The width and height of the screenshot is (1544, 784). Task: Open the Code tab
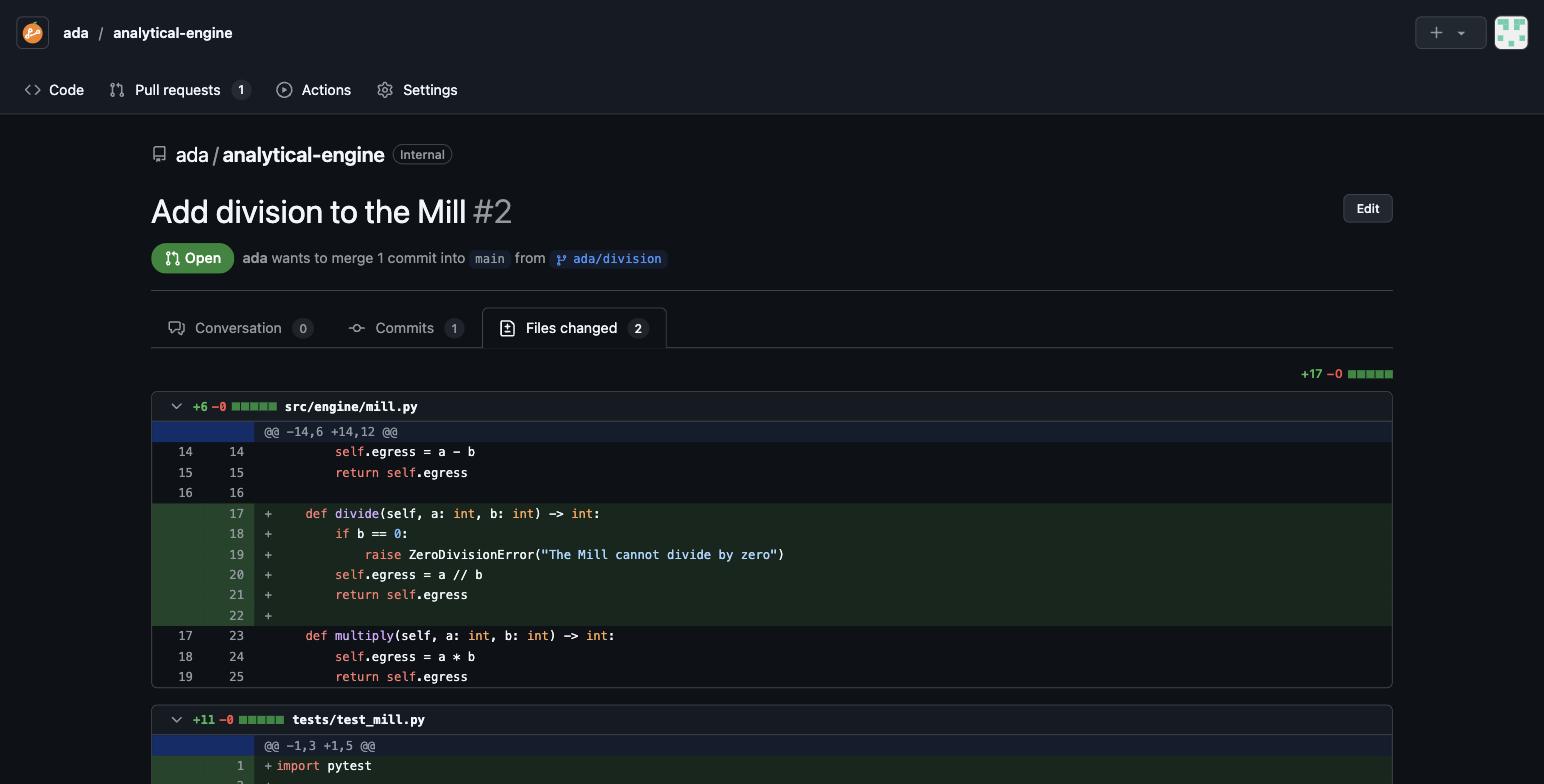click(x=54, y=90)
